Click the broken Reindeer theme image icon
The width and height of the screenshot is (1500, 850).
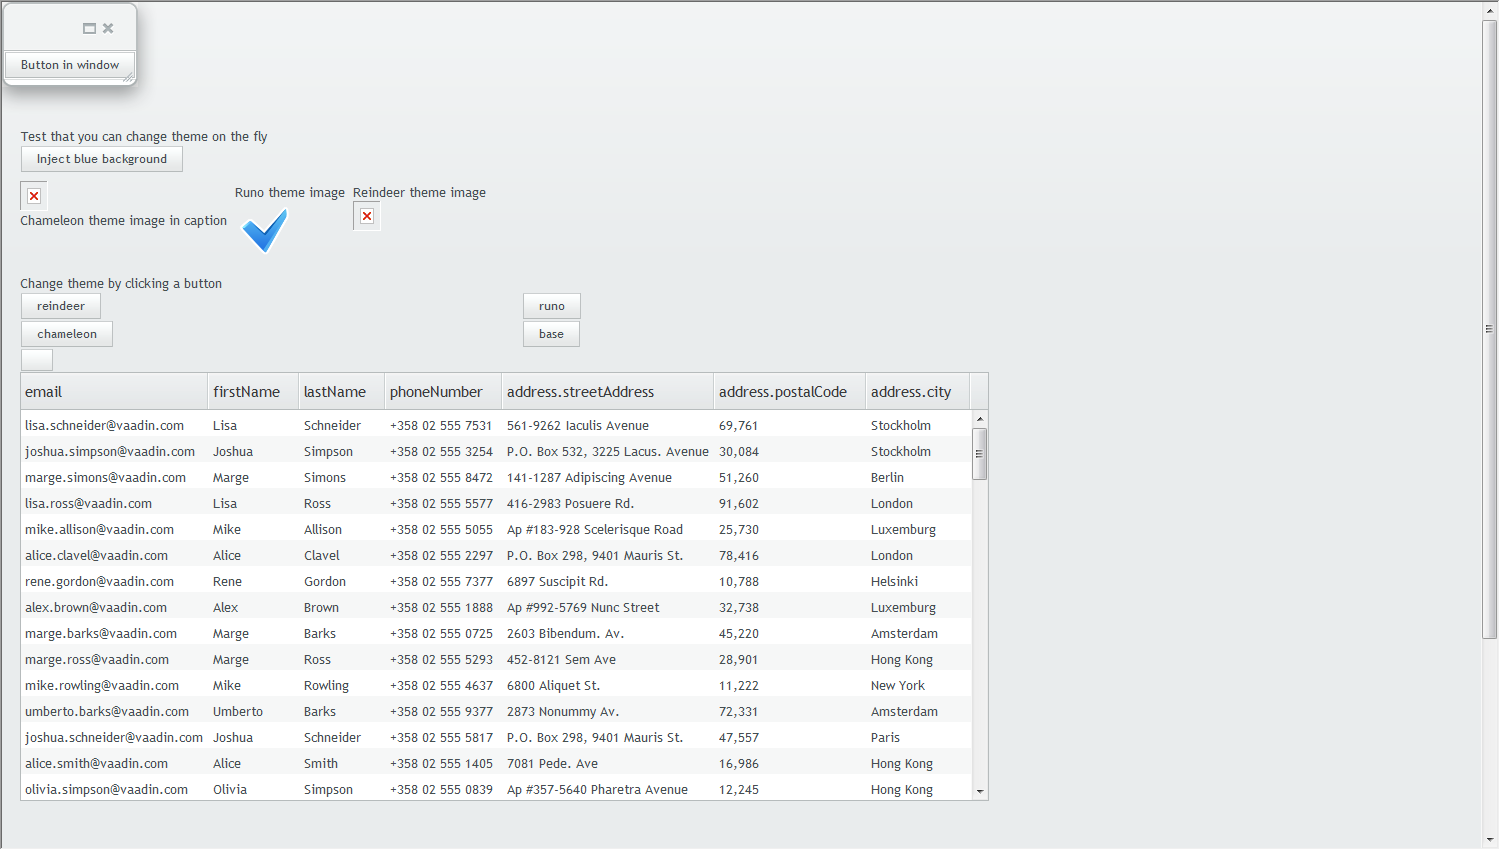click(367, 216)
